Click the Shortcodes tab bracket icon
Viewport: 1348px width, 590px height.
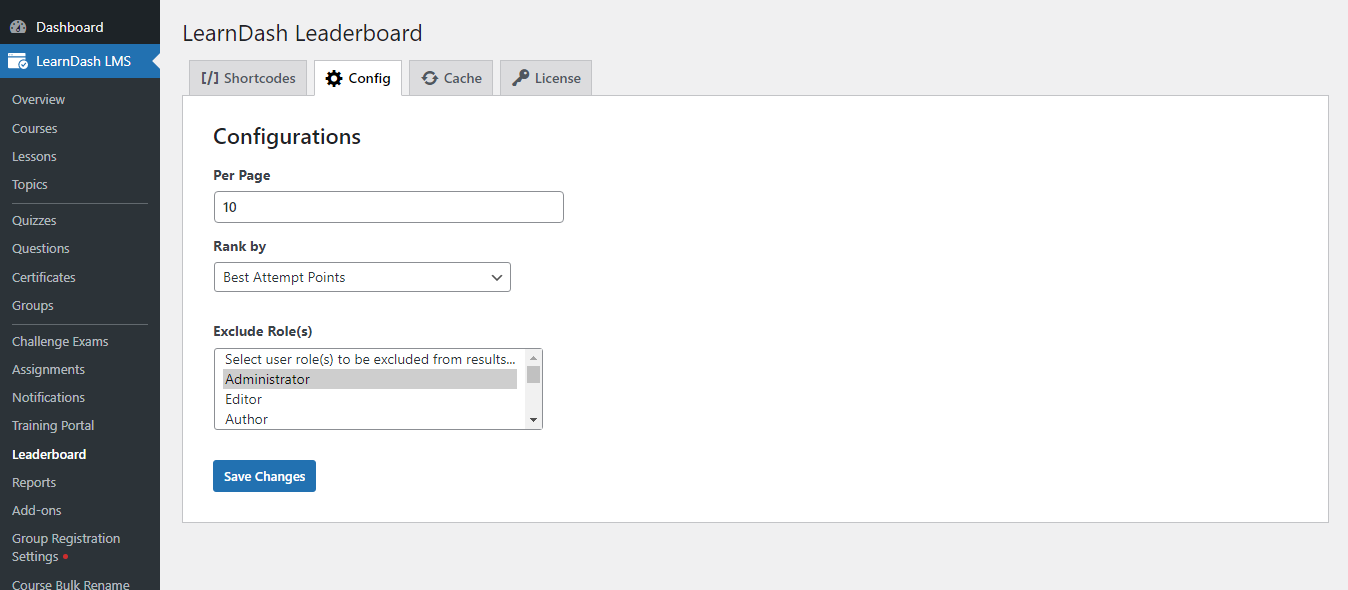(x=209, y=78)
